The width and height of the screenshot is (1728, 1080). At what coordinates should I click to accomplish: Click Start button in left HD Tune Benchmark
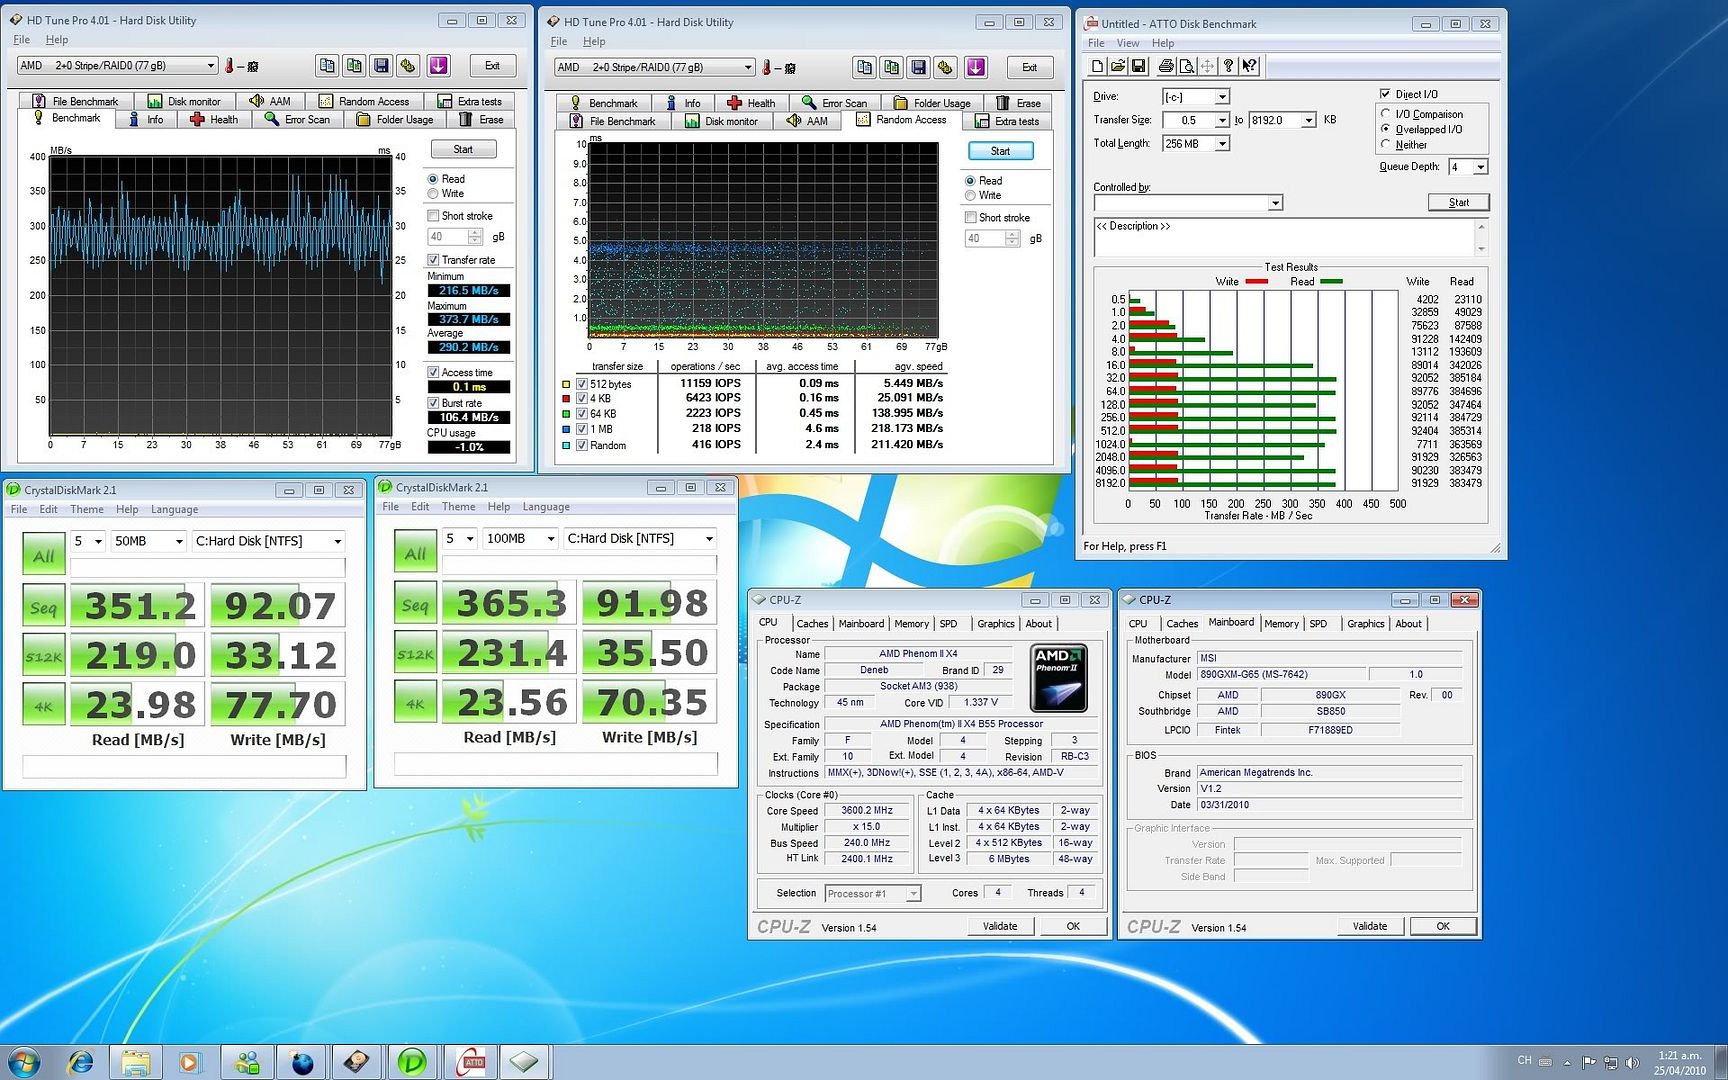click(463, 149)
